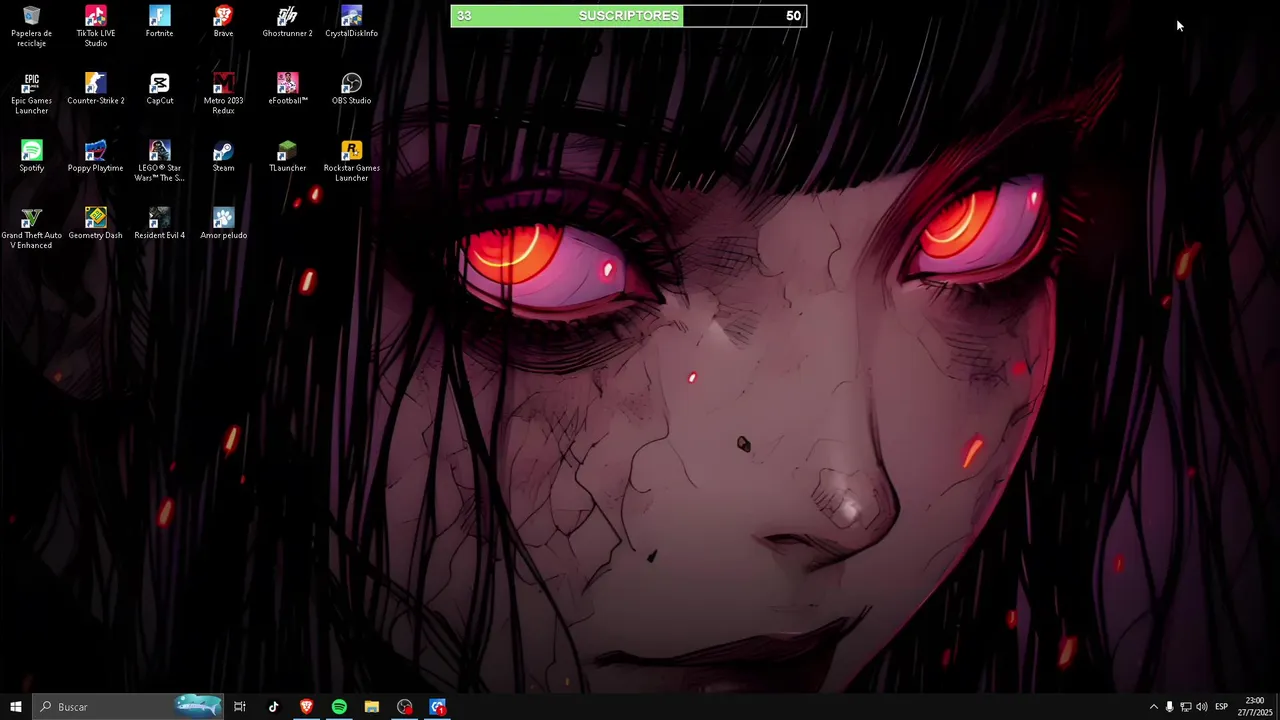Click the search highlight fish image
This screenshot has height=720, width=1280.
(198, 706)
